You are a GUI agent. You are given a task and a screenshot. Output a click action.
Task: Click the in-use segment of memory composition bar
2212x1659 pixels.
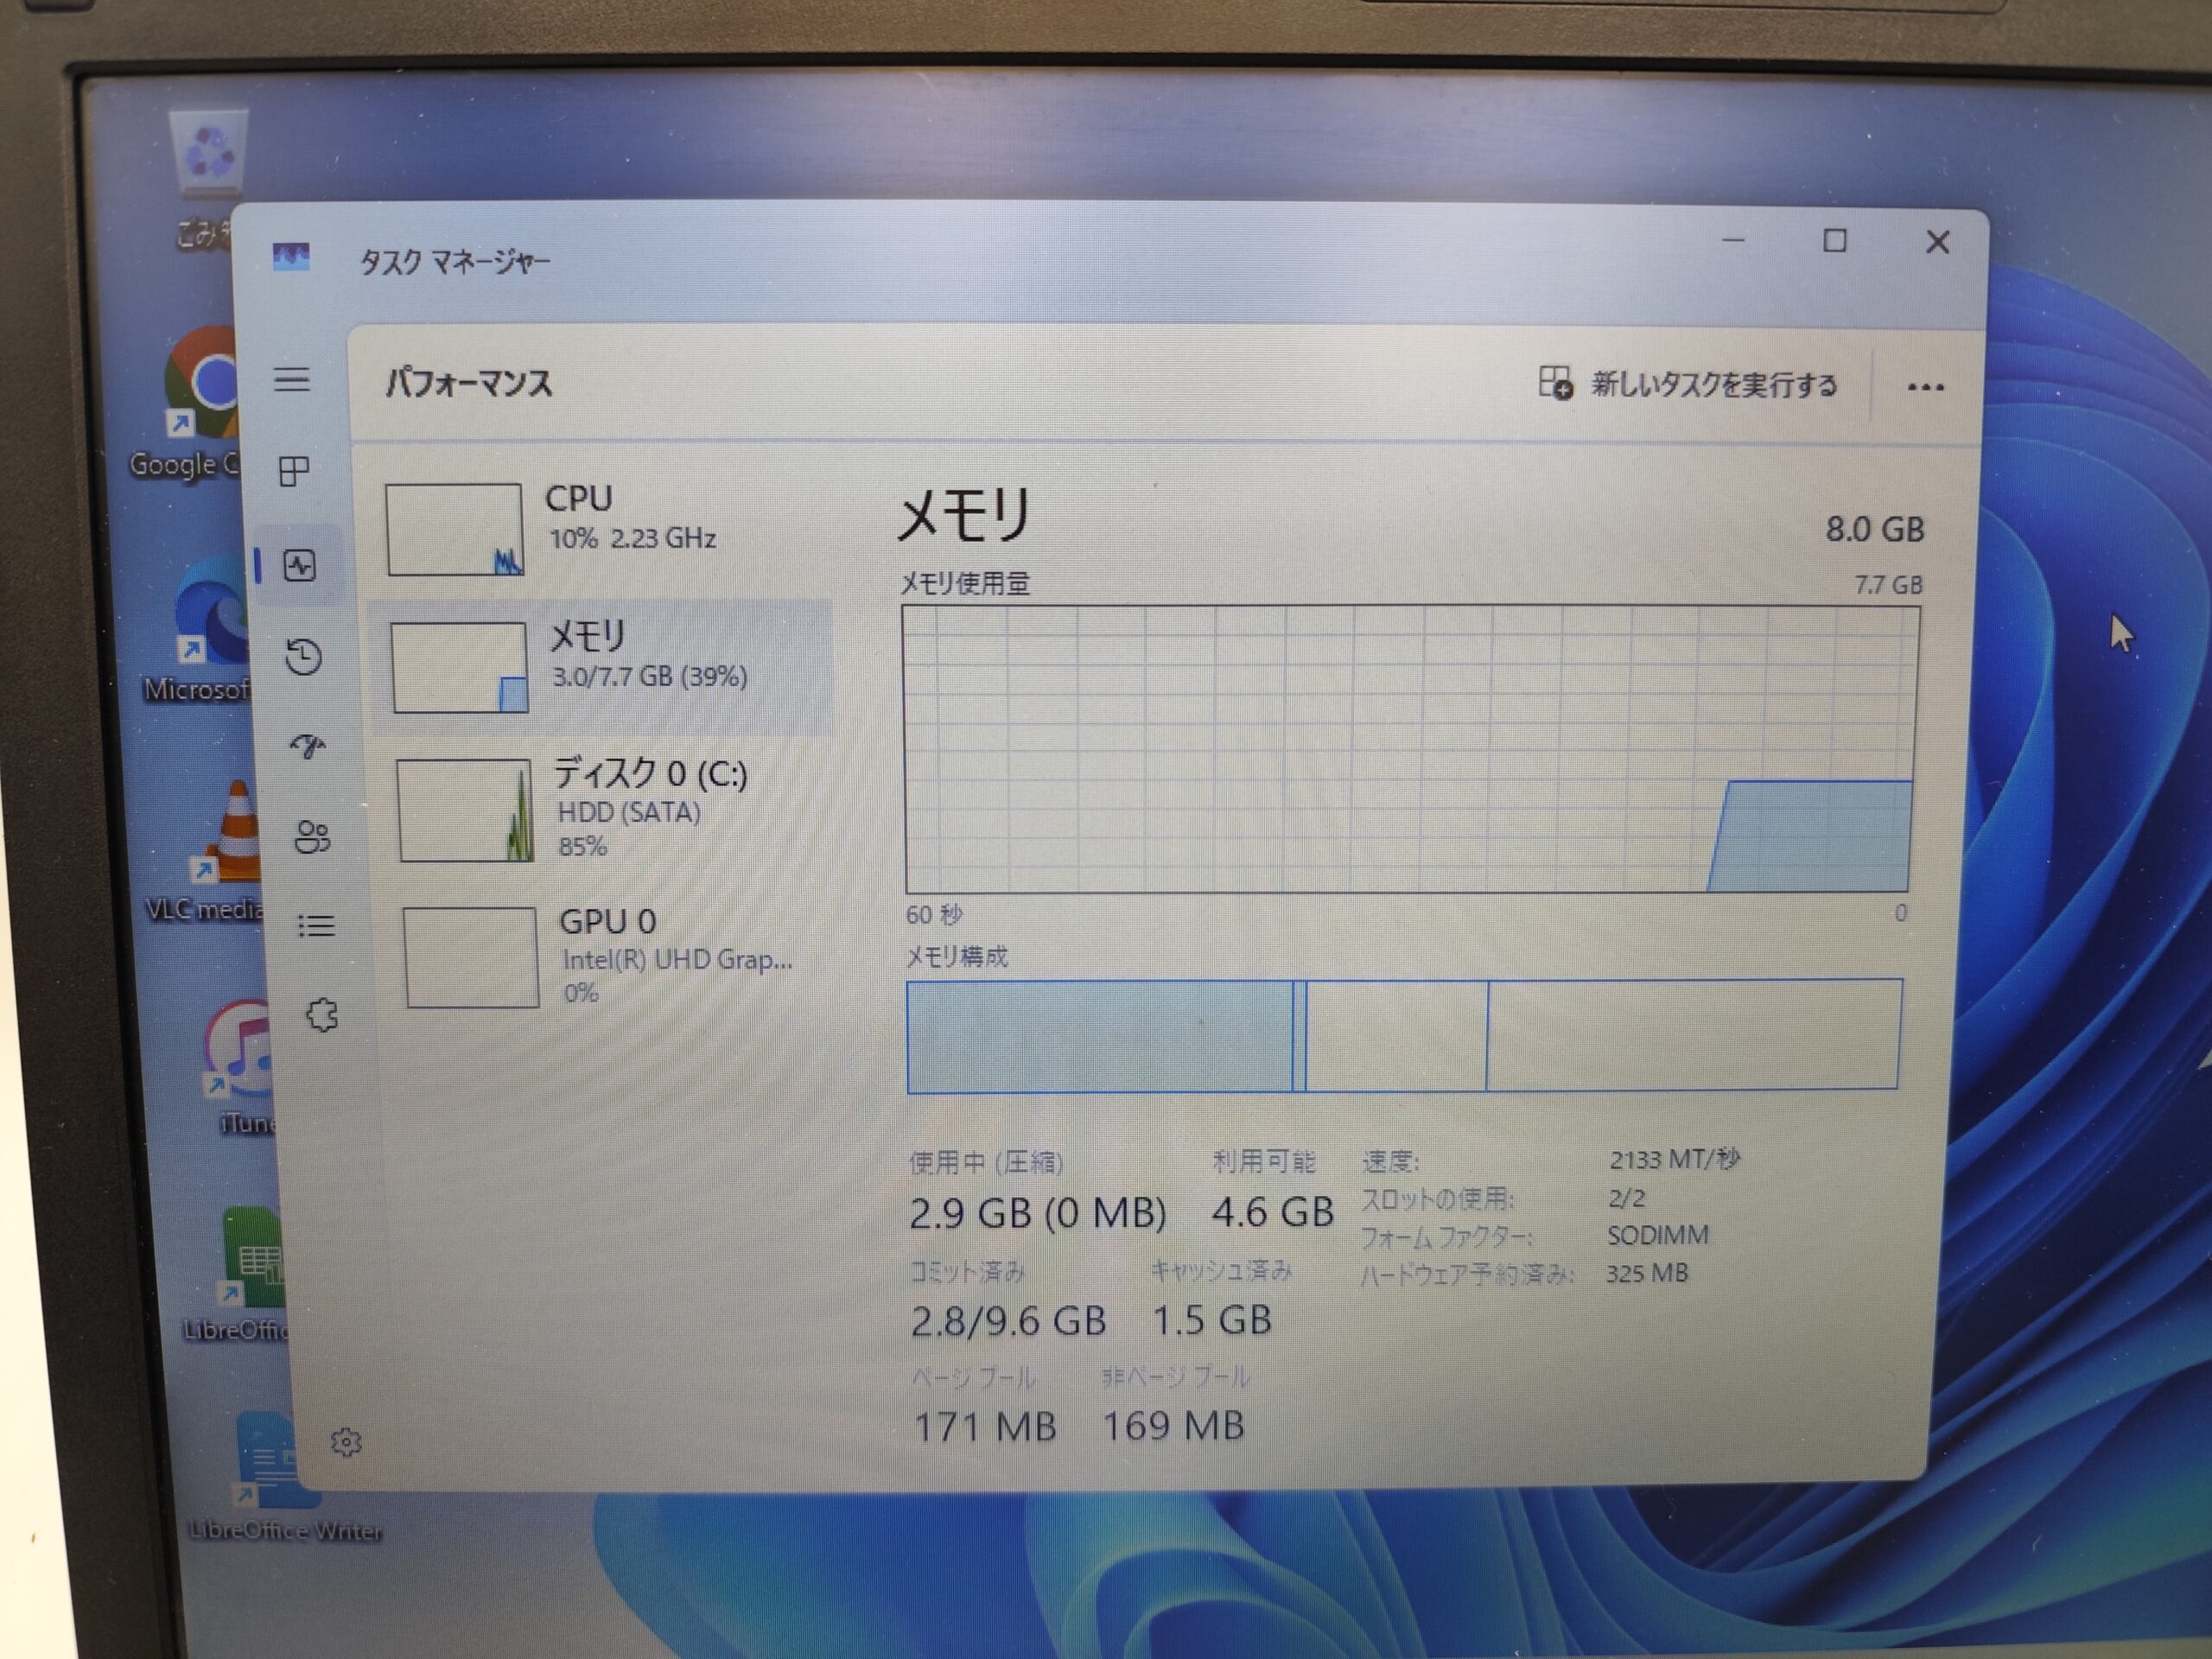point(1099,1037)
